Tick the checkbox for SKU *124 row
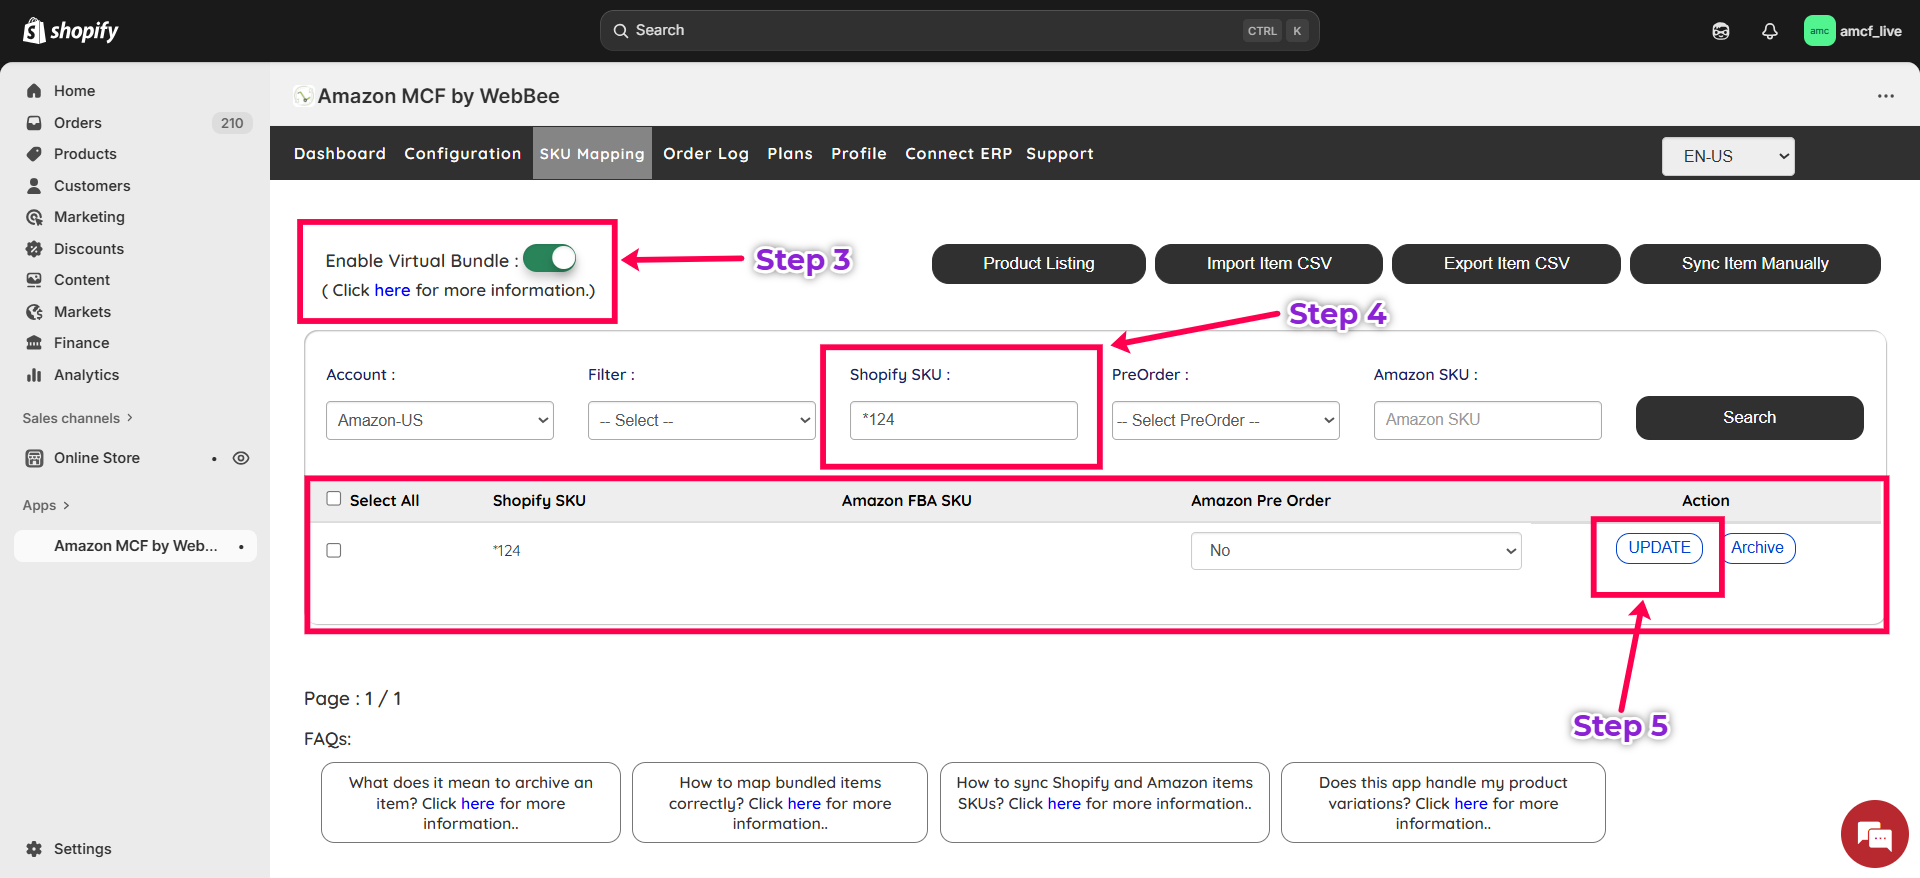 (x=334, y=551)
